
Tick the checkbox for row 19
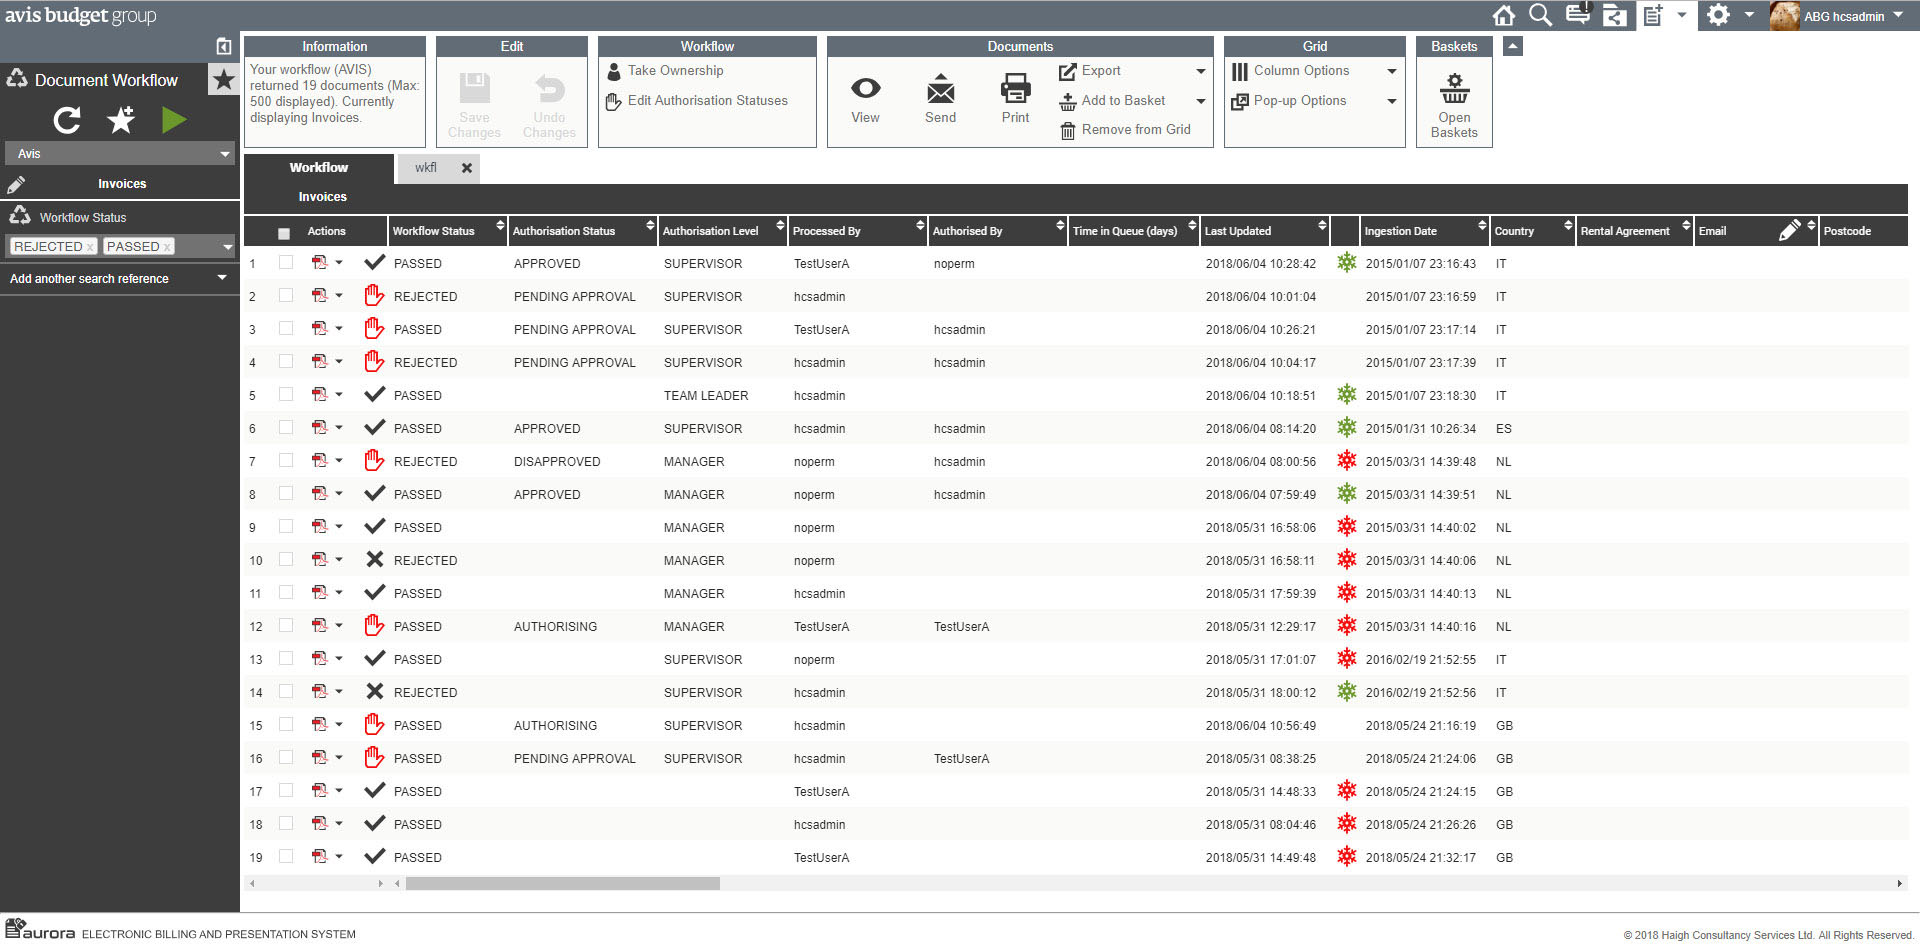[286, 856]
